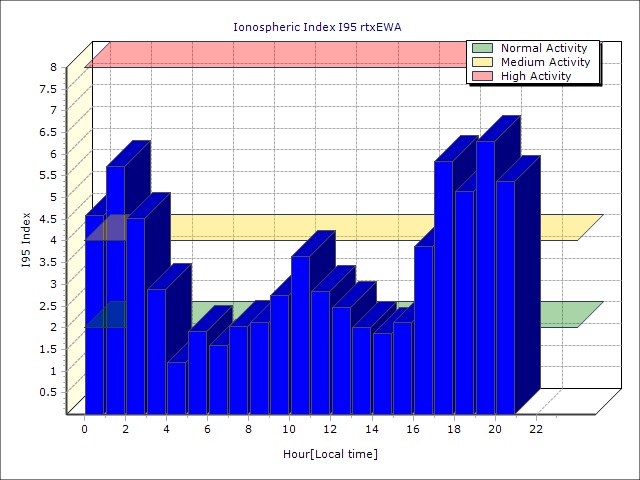Viewport: 640px width, 480px height.
Task: Click the "0.5" tick label on index axis
Action: point(48,392)
